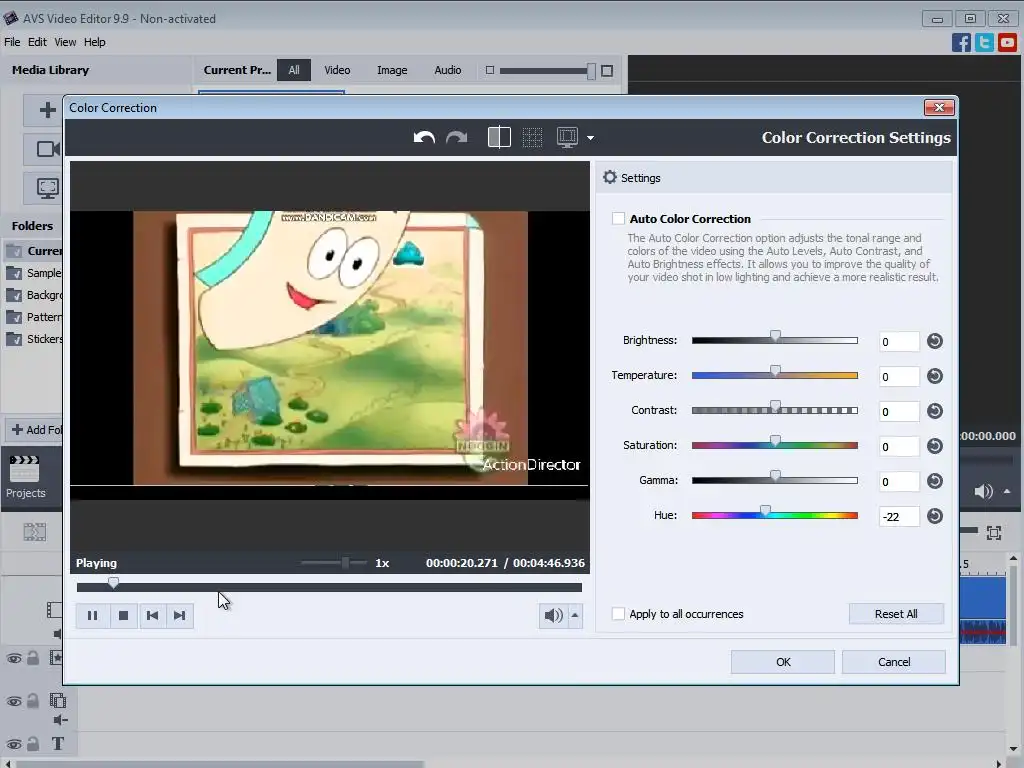Reset the Temperature value
Viewport: 1024px width, 768px height.
pyautogui.click(x=935, y=376)
